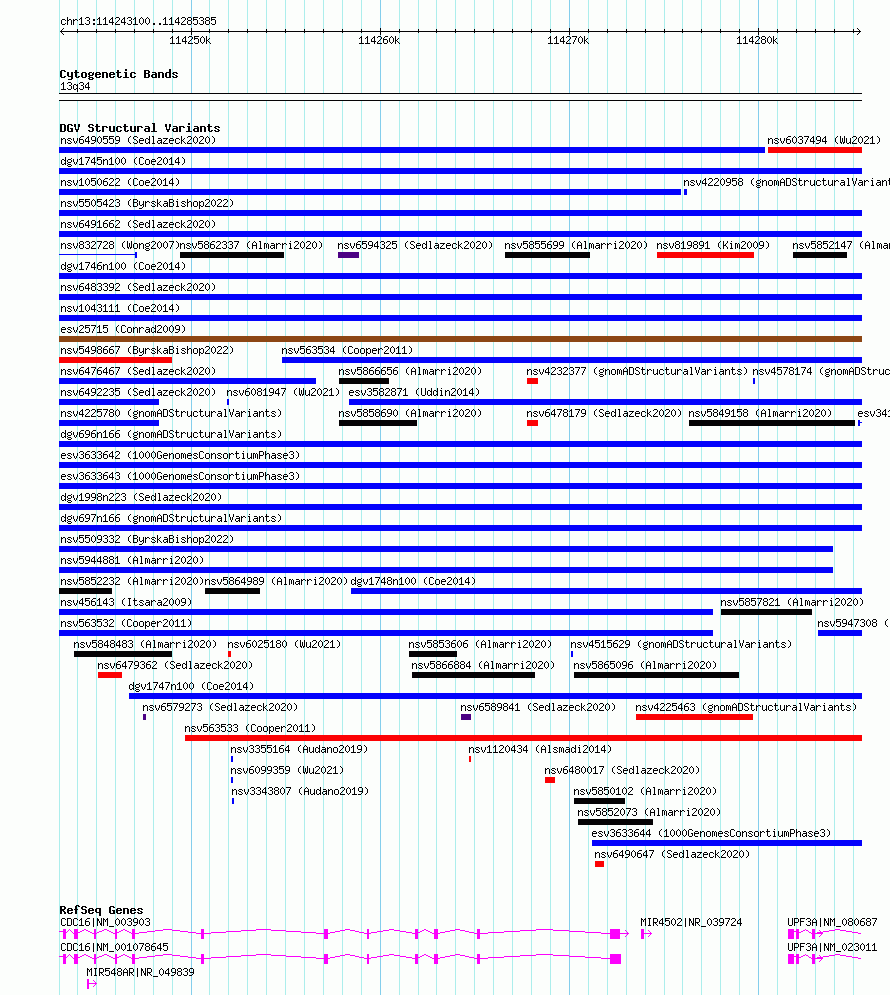This screenshot has height=995, width=890.
Task: Open the nsv6478179 (Sedlazeck2020) label
Action: click(x=604, y=413)
